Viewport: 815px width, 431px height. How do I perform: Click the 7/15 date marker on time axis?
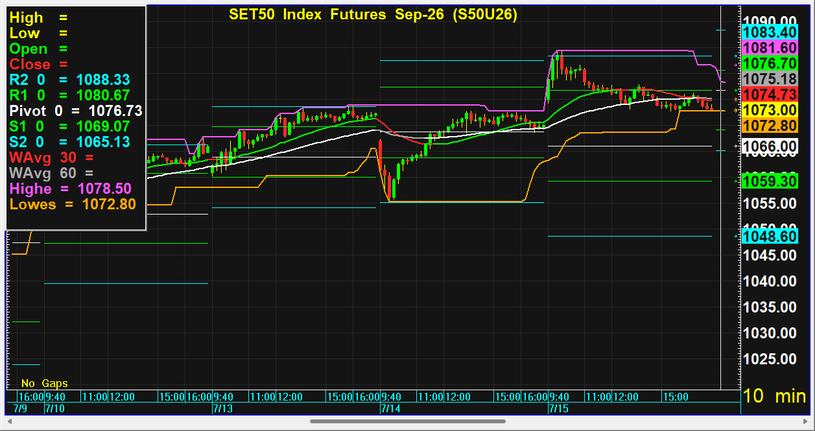[559, 409]
